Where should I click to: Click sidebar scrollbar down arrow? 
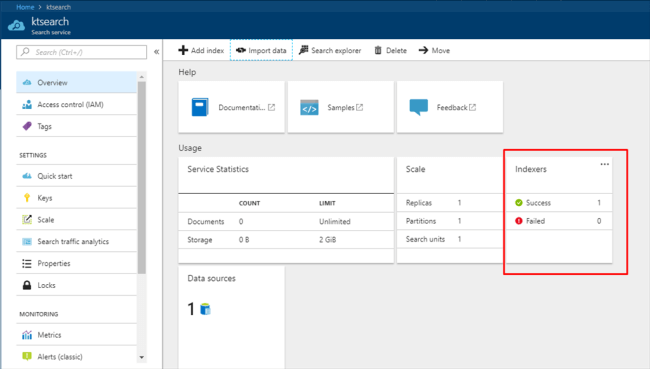[142, 357]
